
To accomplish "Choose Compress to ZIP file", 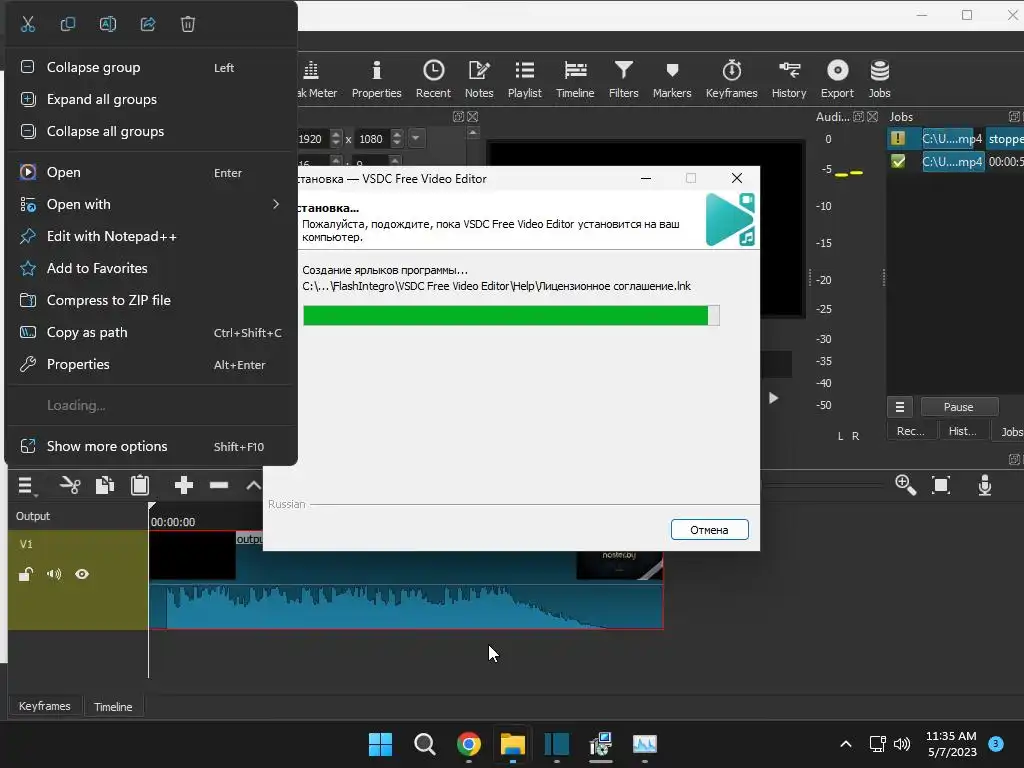I will tap(150, 300).
